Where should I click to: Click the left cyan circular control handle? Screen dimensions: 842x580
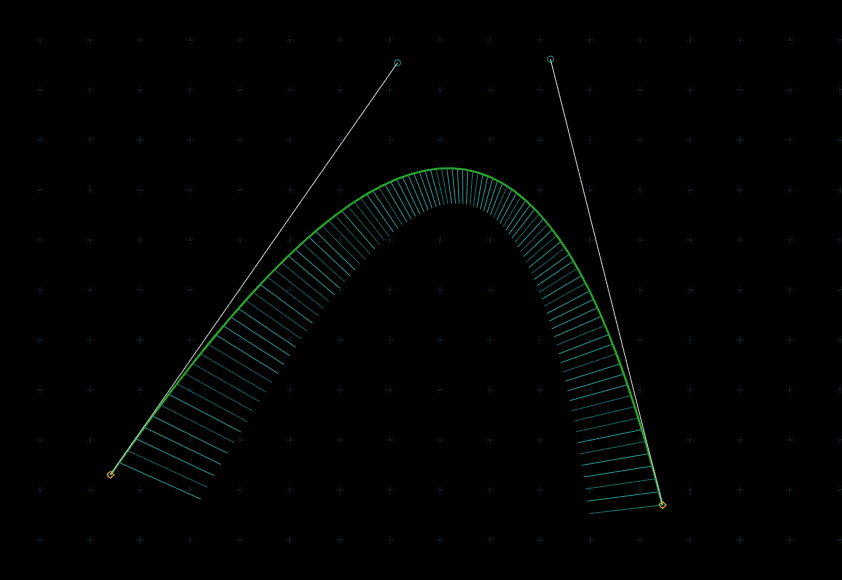397,63
